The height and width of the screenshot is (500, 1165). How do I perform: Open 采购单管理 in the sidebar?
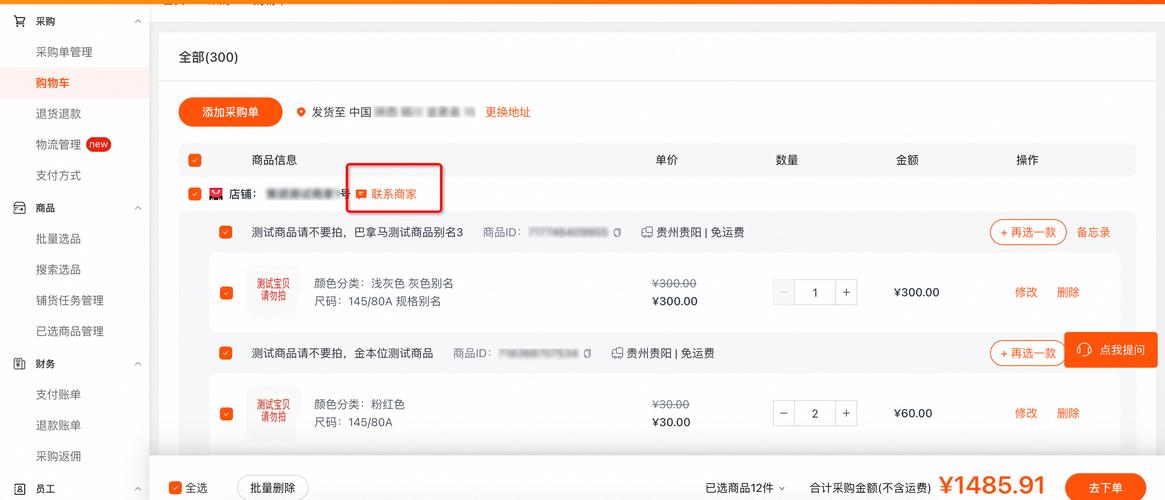tap(64, 52)
